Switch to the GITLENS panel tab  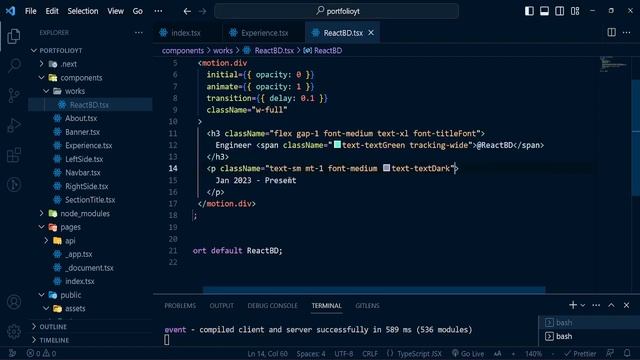coord(367,306)
